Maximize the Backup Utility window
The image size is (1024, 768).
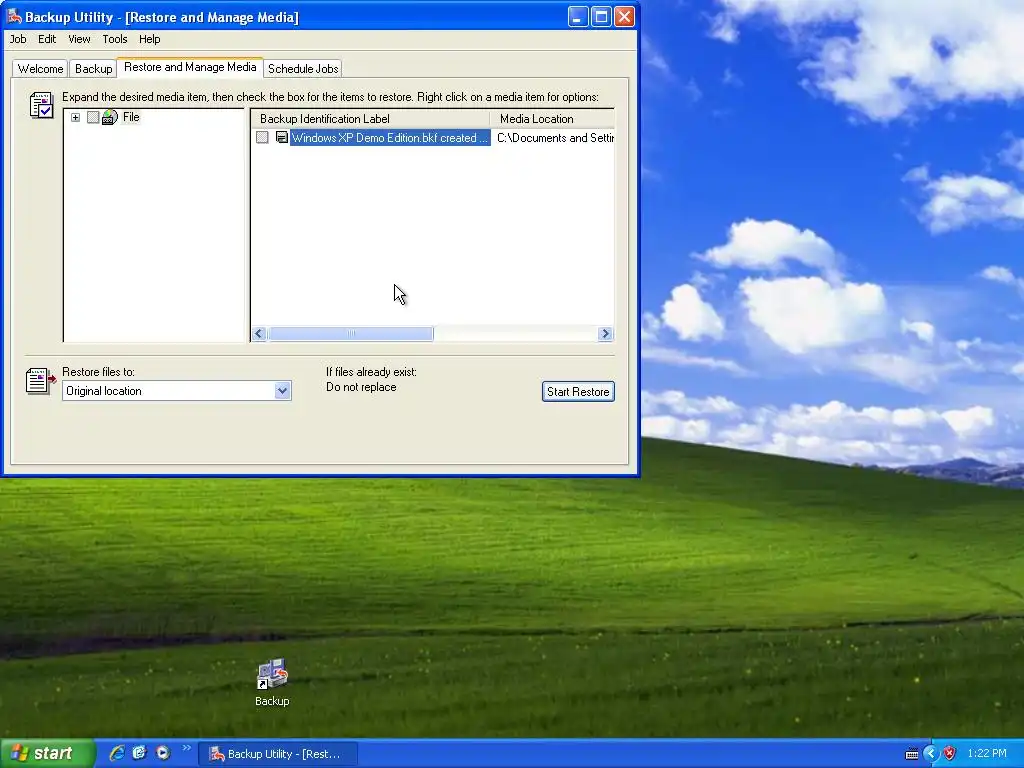tap(601, 16)
